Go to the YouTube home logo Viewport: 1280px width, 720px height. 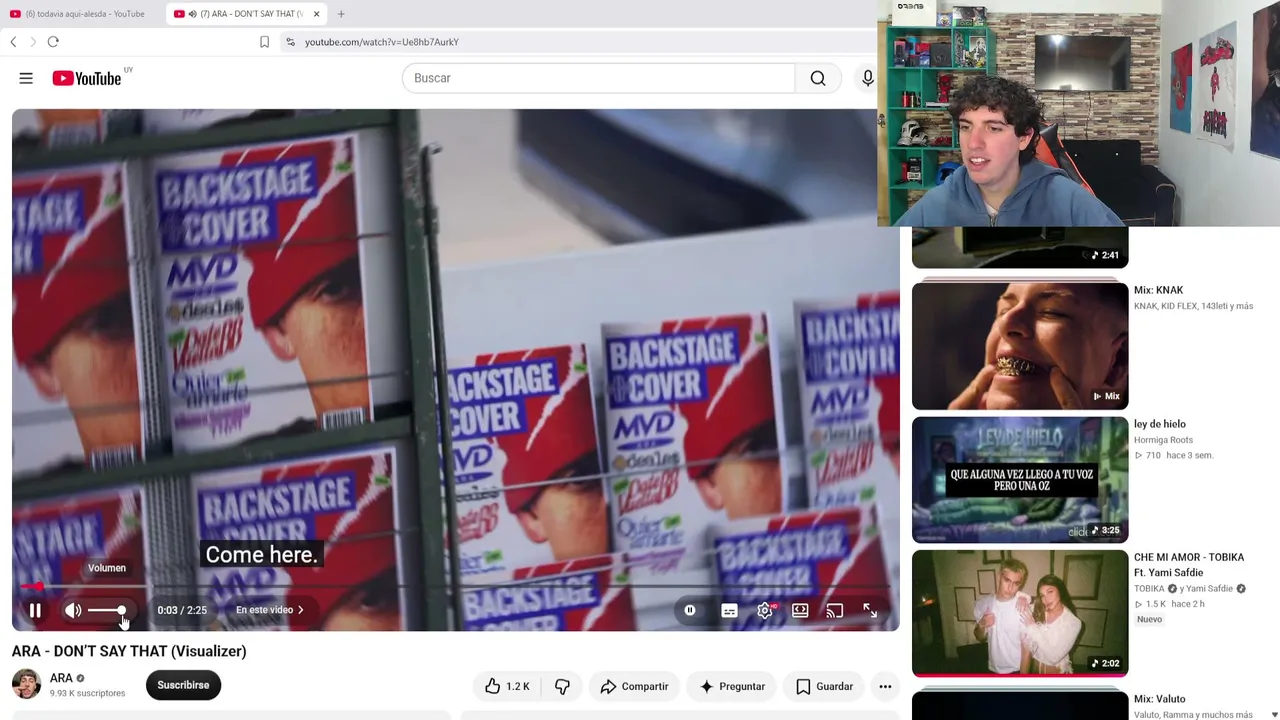(x=87, y=78)
